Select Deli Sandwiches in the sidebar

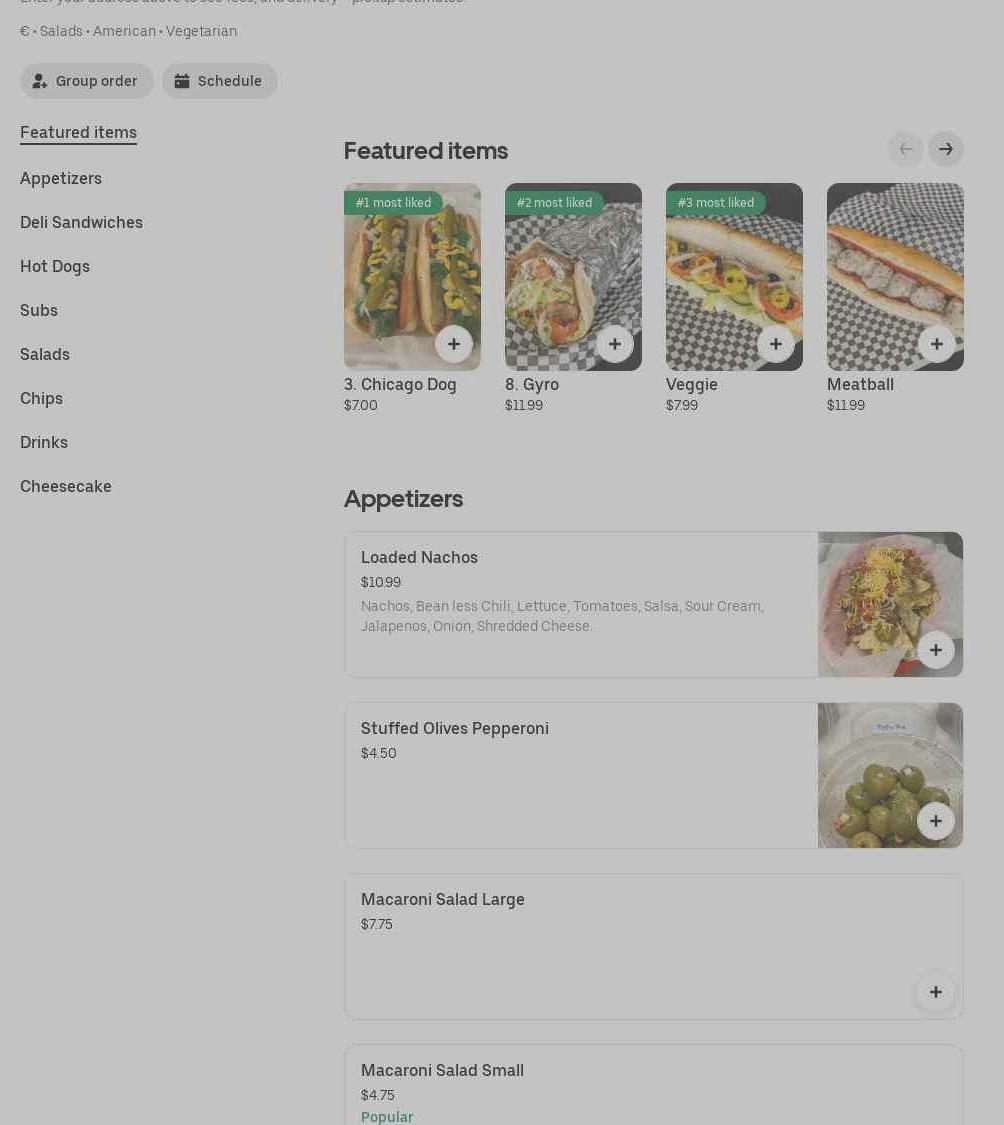point(81,222)
